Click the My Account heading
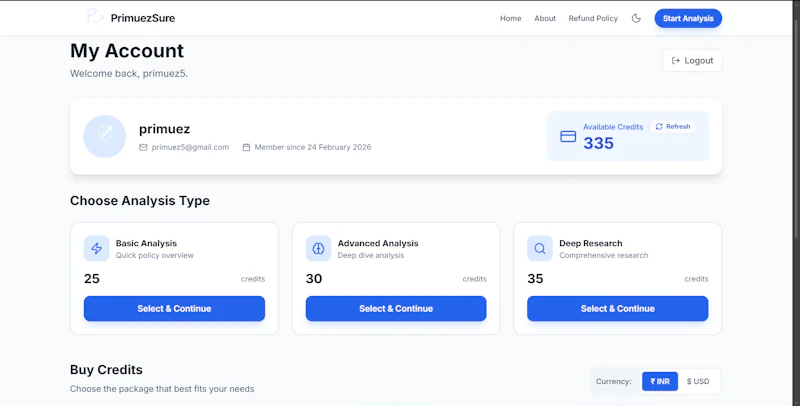 click(x=127, y=51)
